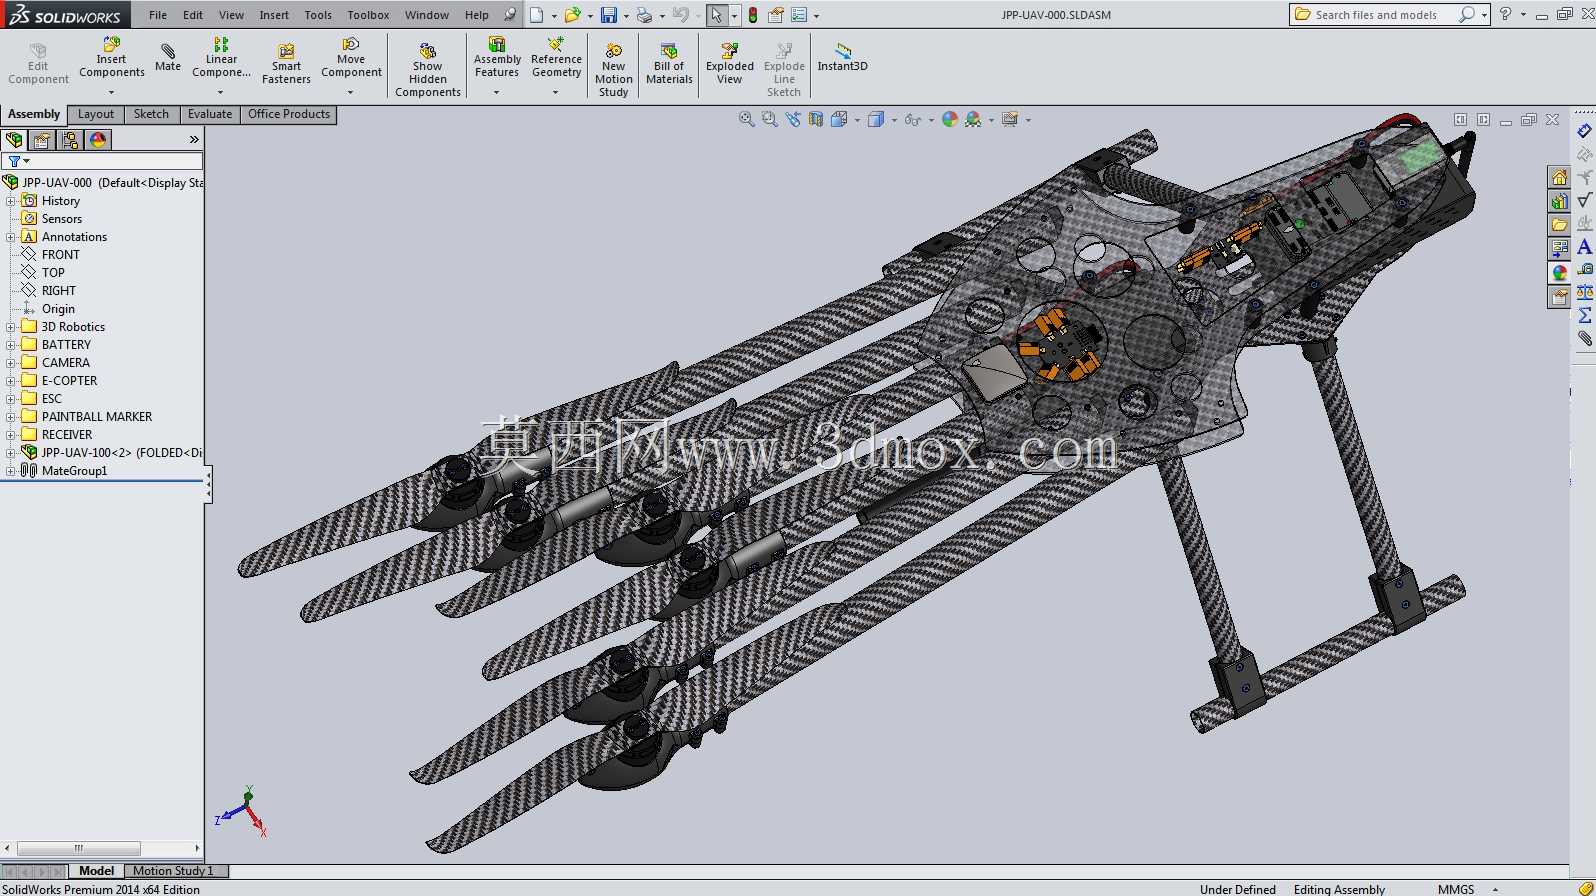The width and height of the screenshot is (1596, 896).
Task: Expand the E-COPTER folder
Action: coord(10,381)
